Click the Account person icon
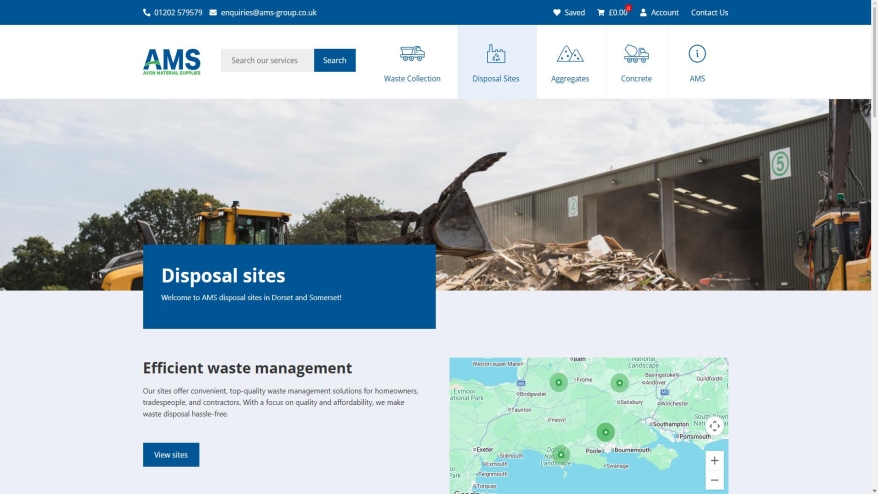This screenshot has height=494, width=878. (x=643, y=12)
